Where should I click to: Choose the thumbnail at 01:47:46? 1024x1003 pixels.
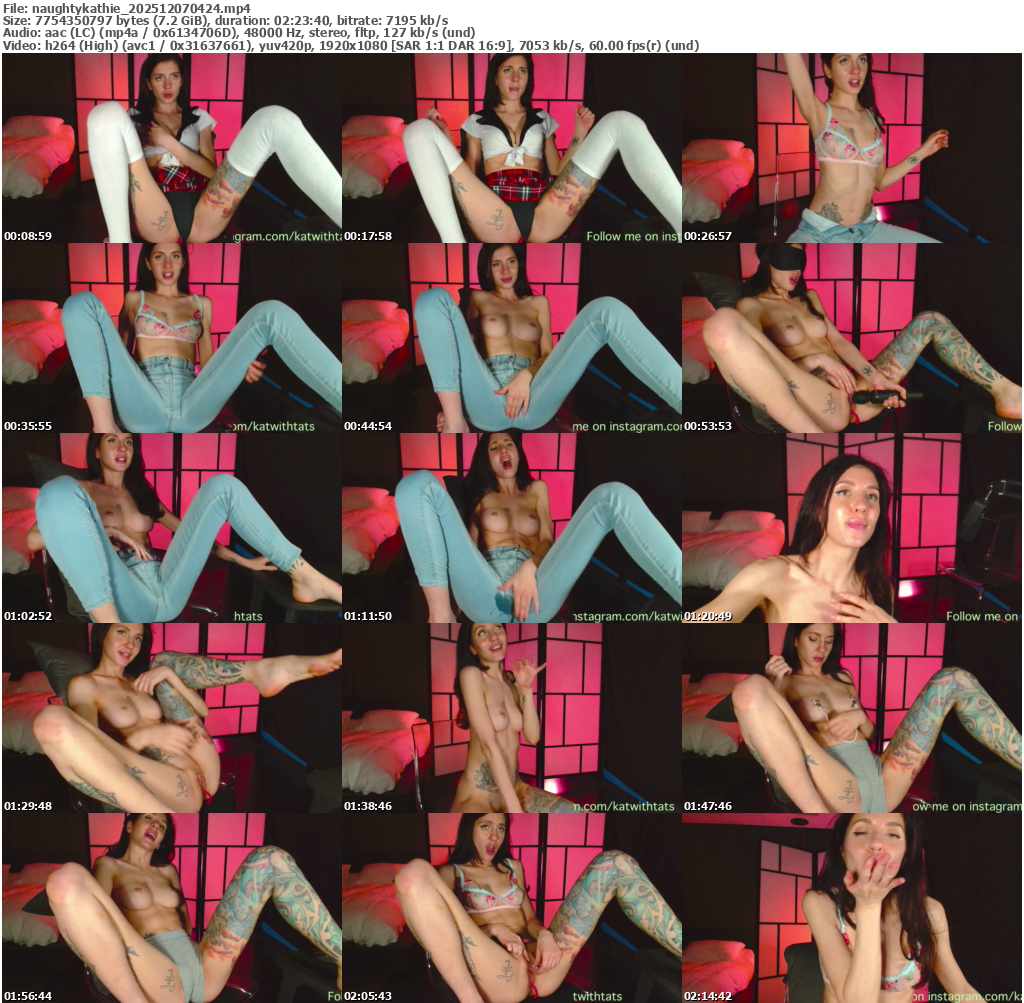tap(852, 718)
